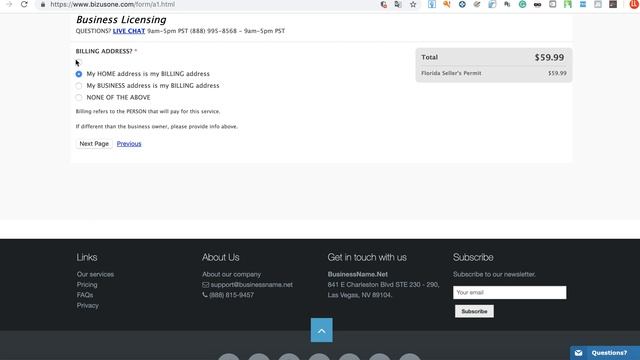
Task: Open the FAQs footer link
Action: click(85, 295)
